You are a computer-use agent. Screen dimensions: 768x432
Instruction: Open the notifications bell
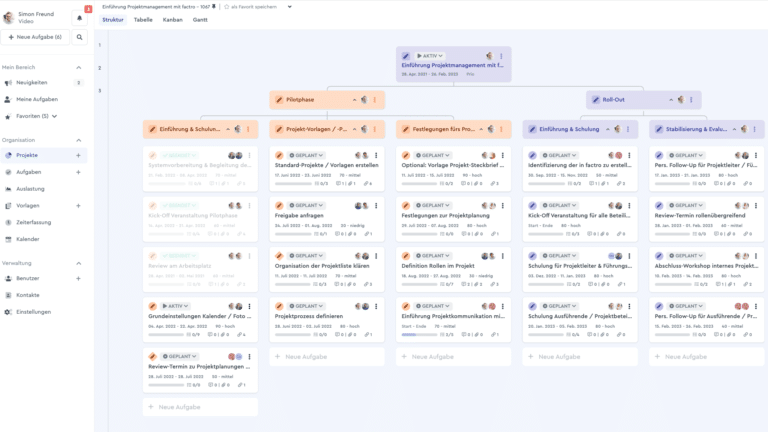point(80,17)
